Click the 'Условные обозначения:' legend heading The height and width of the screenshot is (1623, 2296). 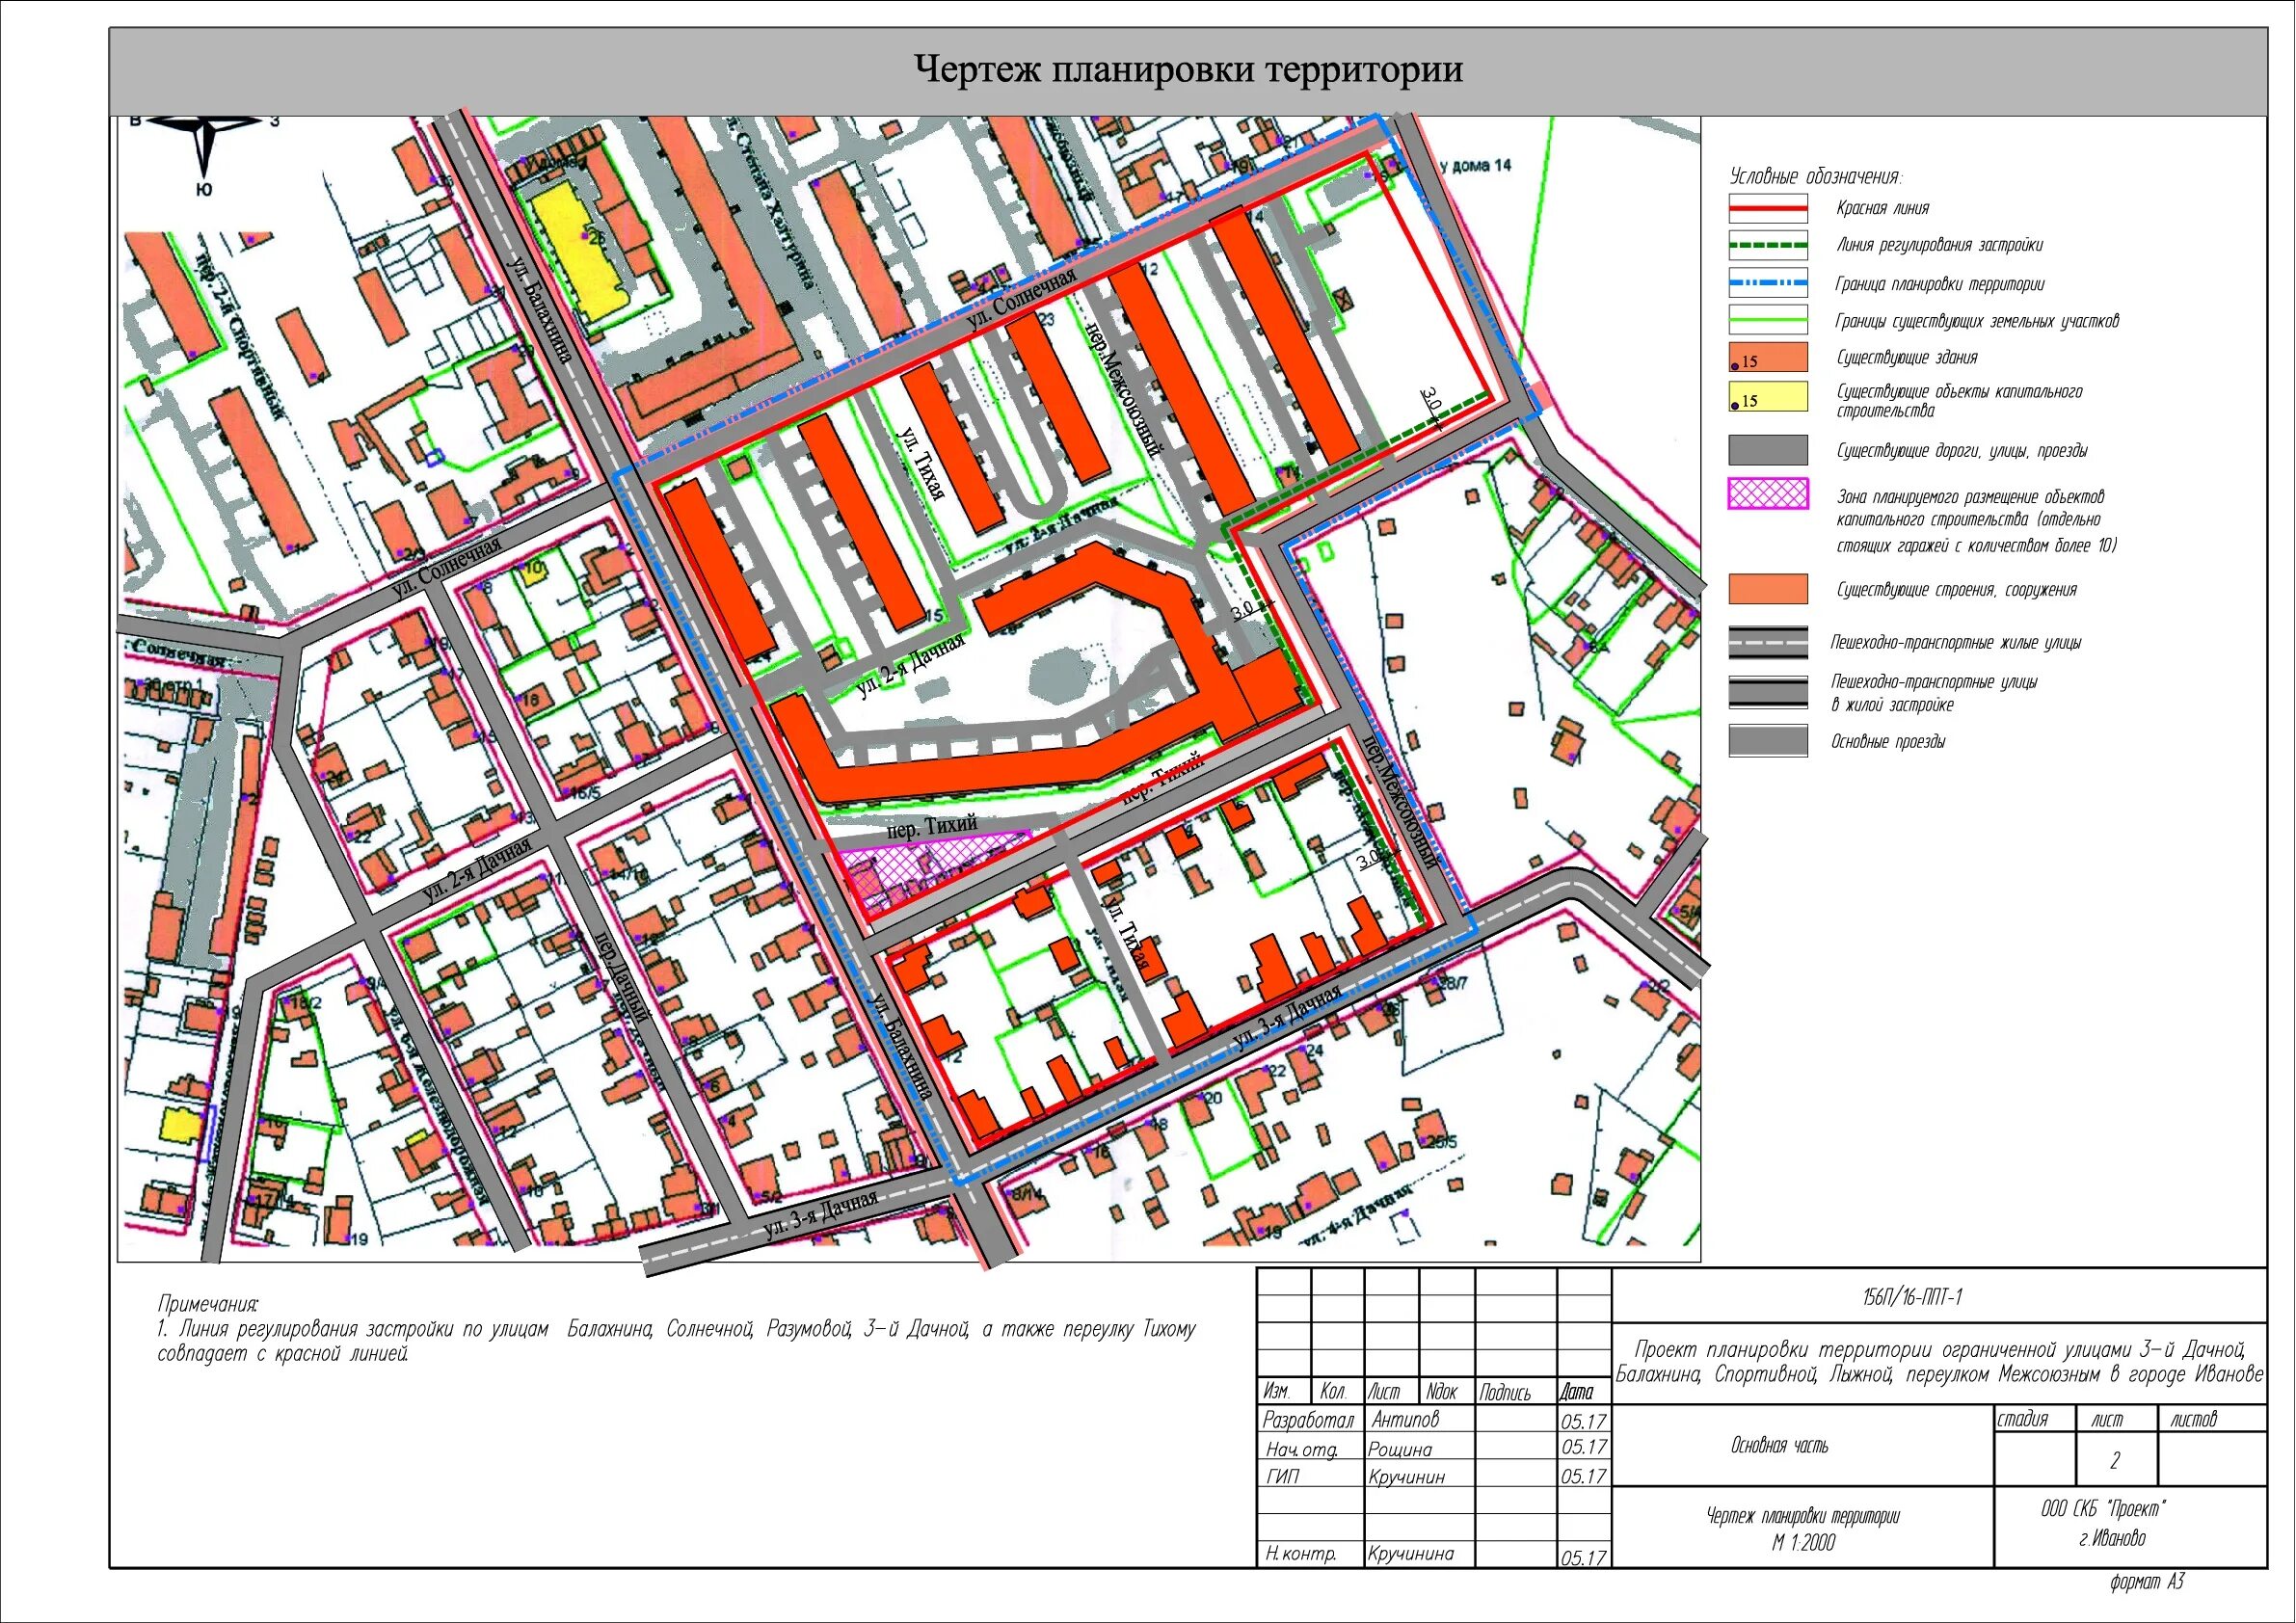pyautogui.click(x=1816, y=177)
